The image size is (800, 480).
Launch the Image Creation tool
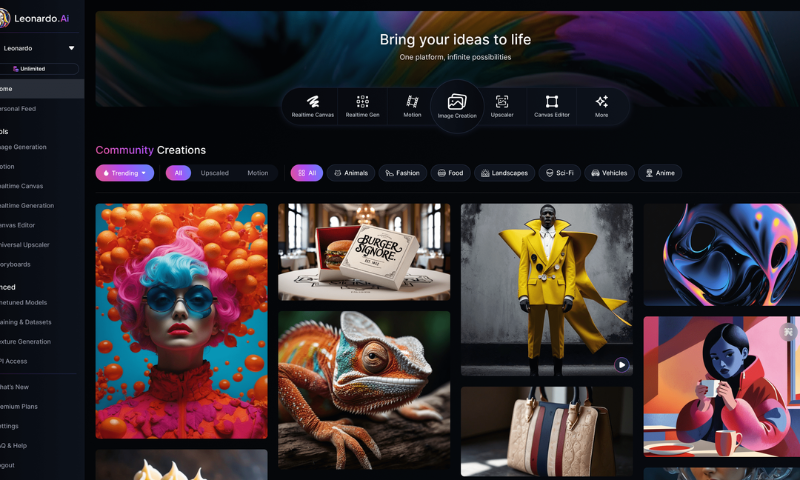click(x=457, y=103)
